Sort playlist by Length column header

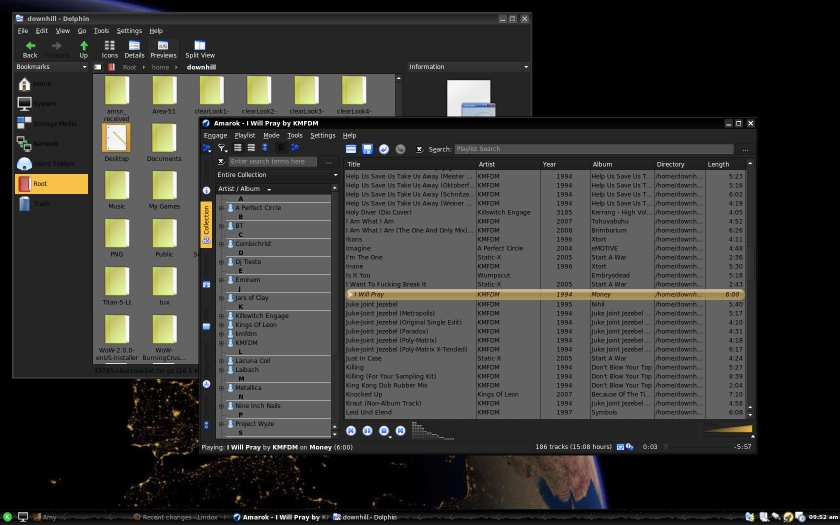pos(725,164)
